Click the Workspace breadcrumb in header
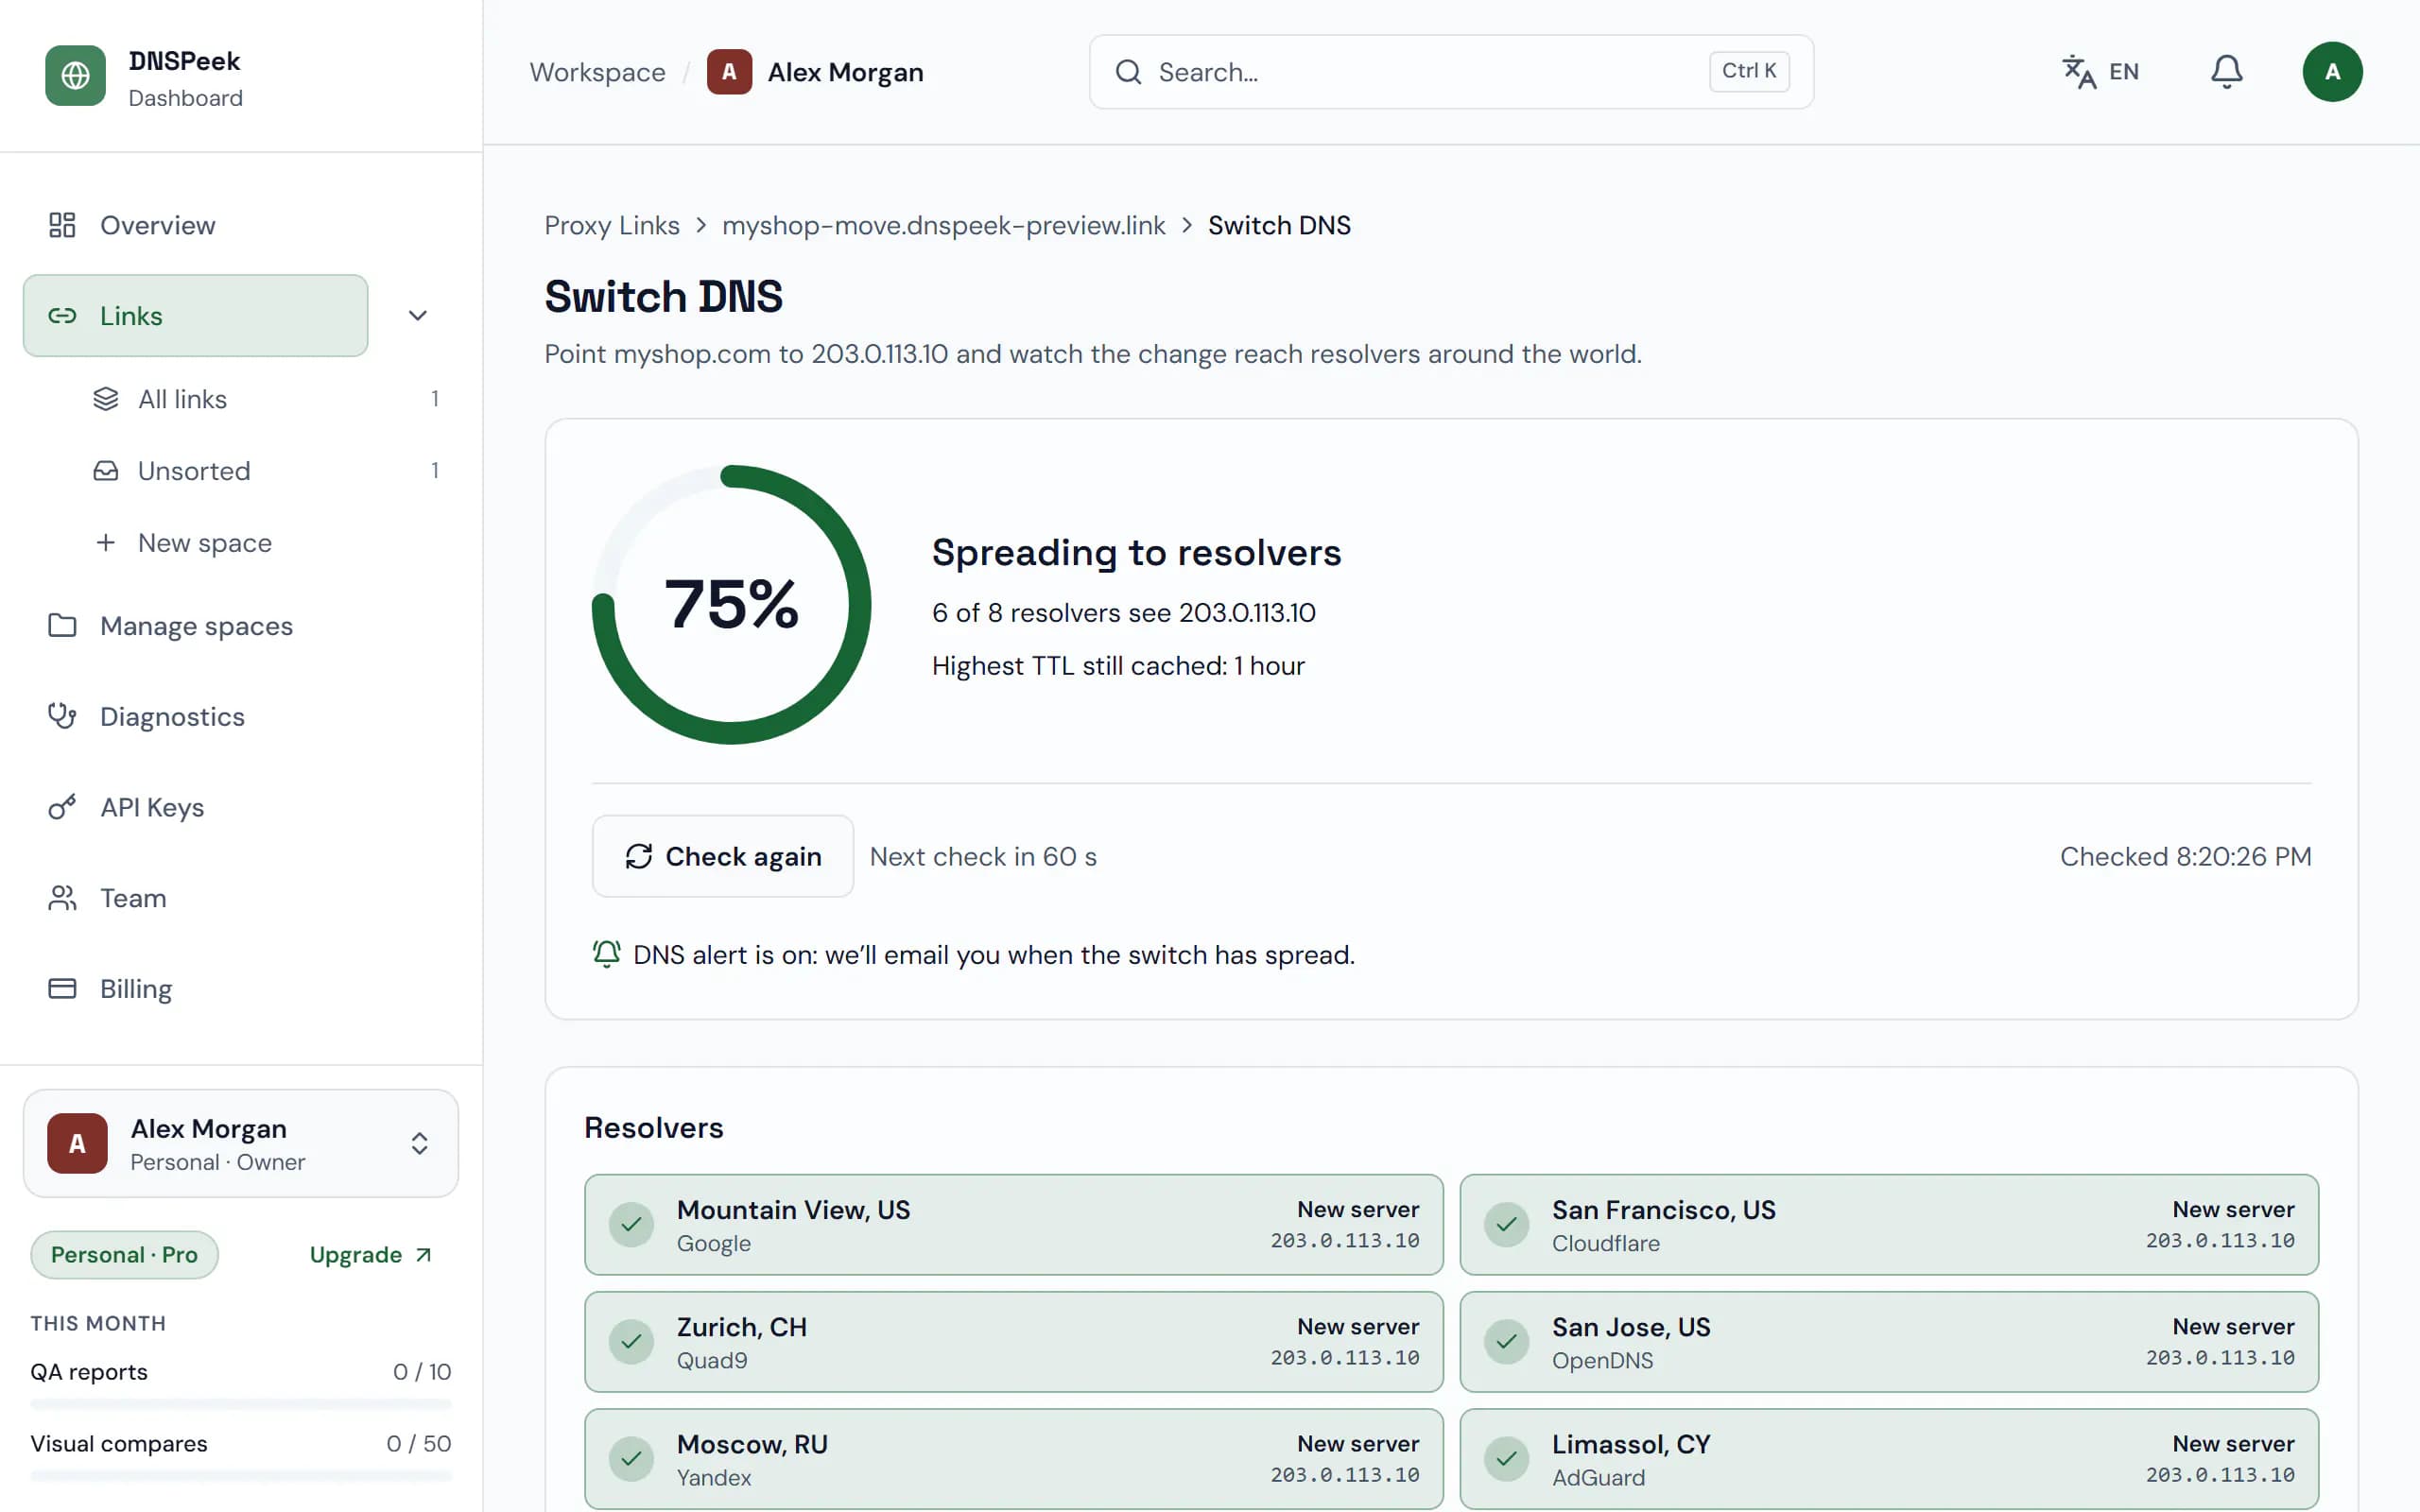Viewport: 2420px width, 1512px height. [597, 72]
